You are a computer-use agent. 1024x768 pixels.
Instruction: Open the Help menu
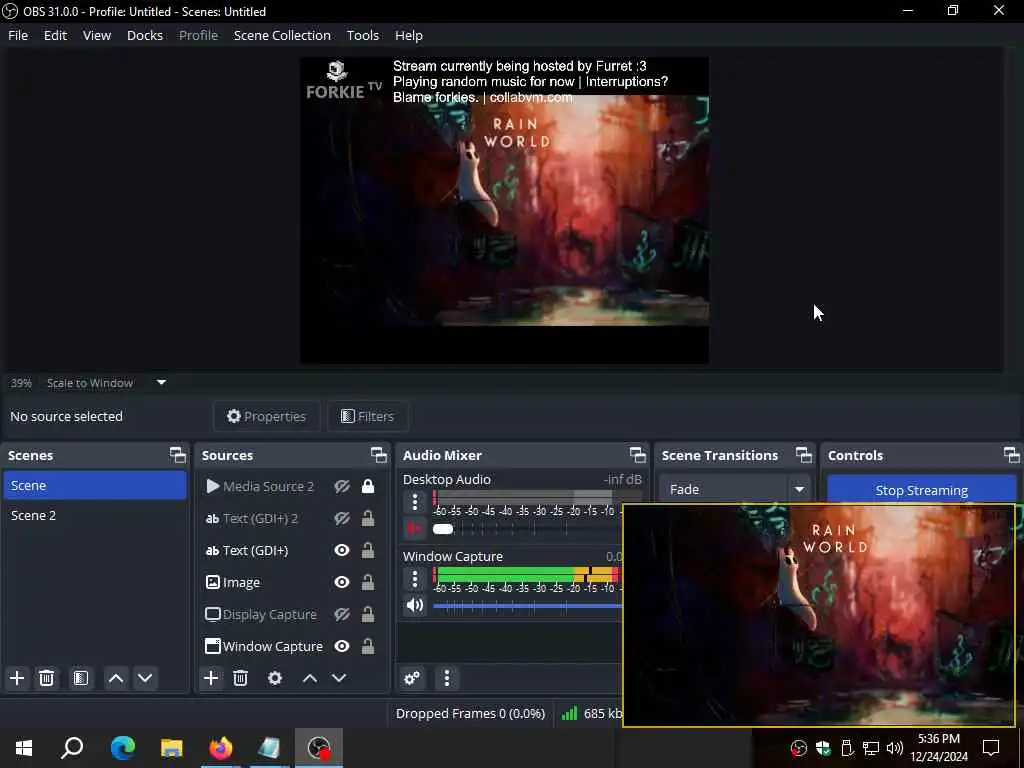pyautogui.click(x=409, y=35)
